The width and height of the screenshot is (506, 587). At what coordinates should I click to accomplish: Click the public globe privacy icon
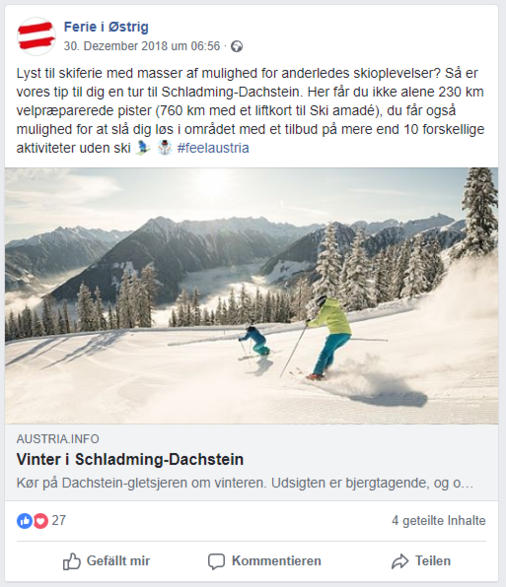tap(237, 46)
